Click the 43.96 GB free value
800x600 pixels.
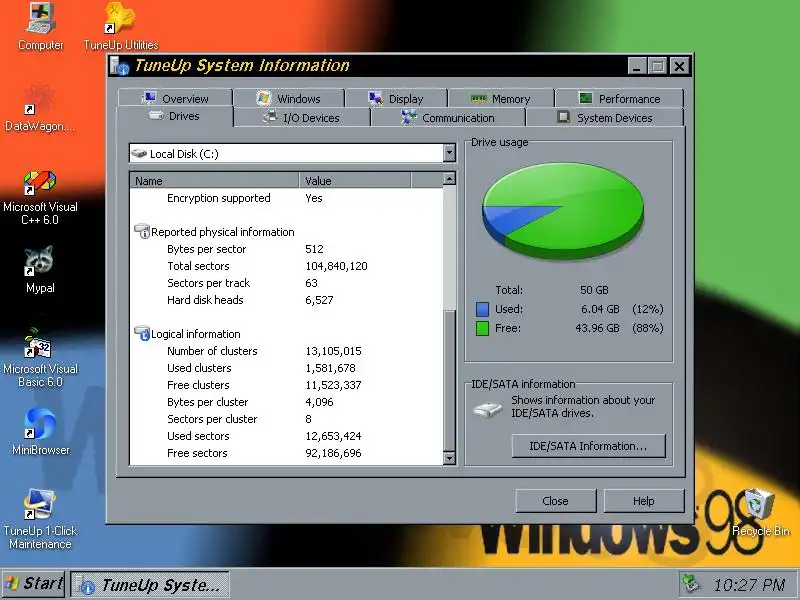pos(597,328)
